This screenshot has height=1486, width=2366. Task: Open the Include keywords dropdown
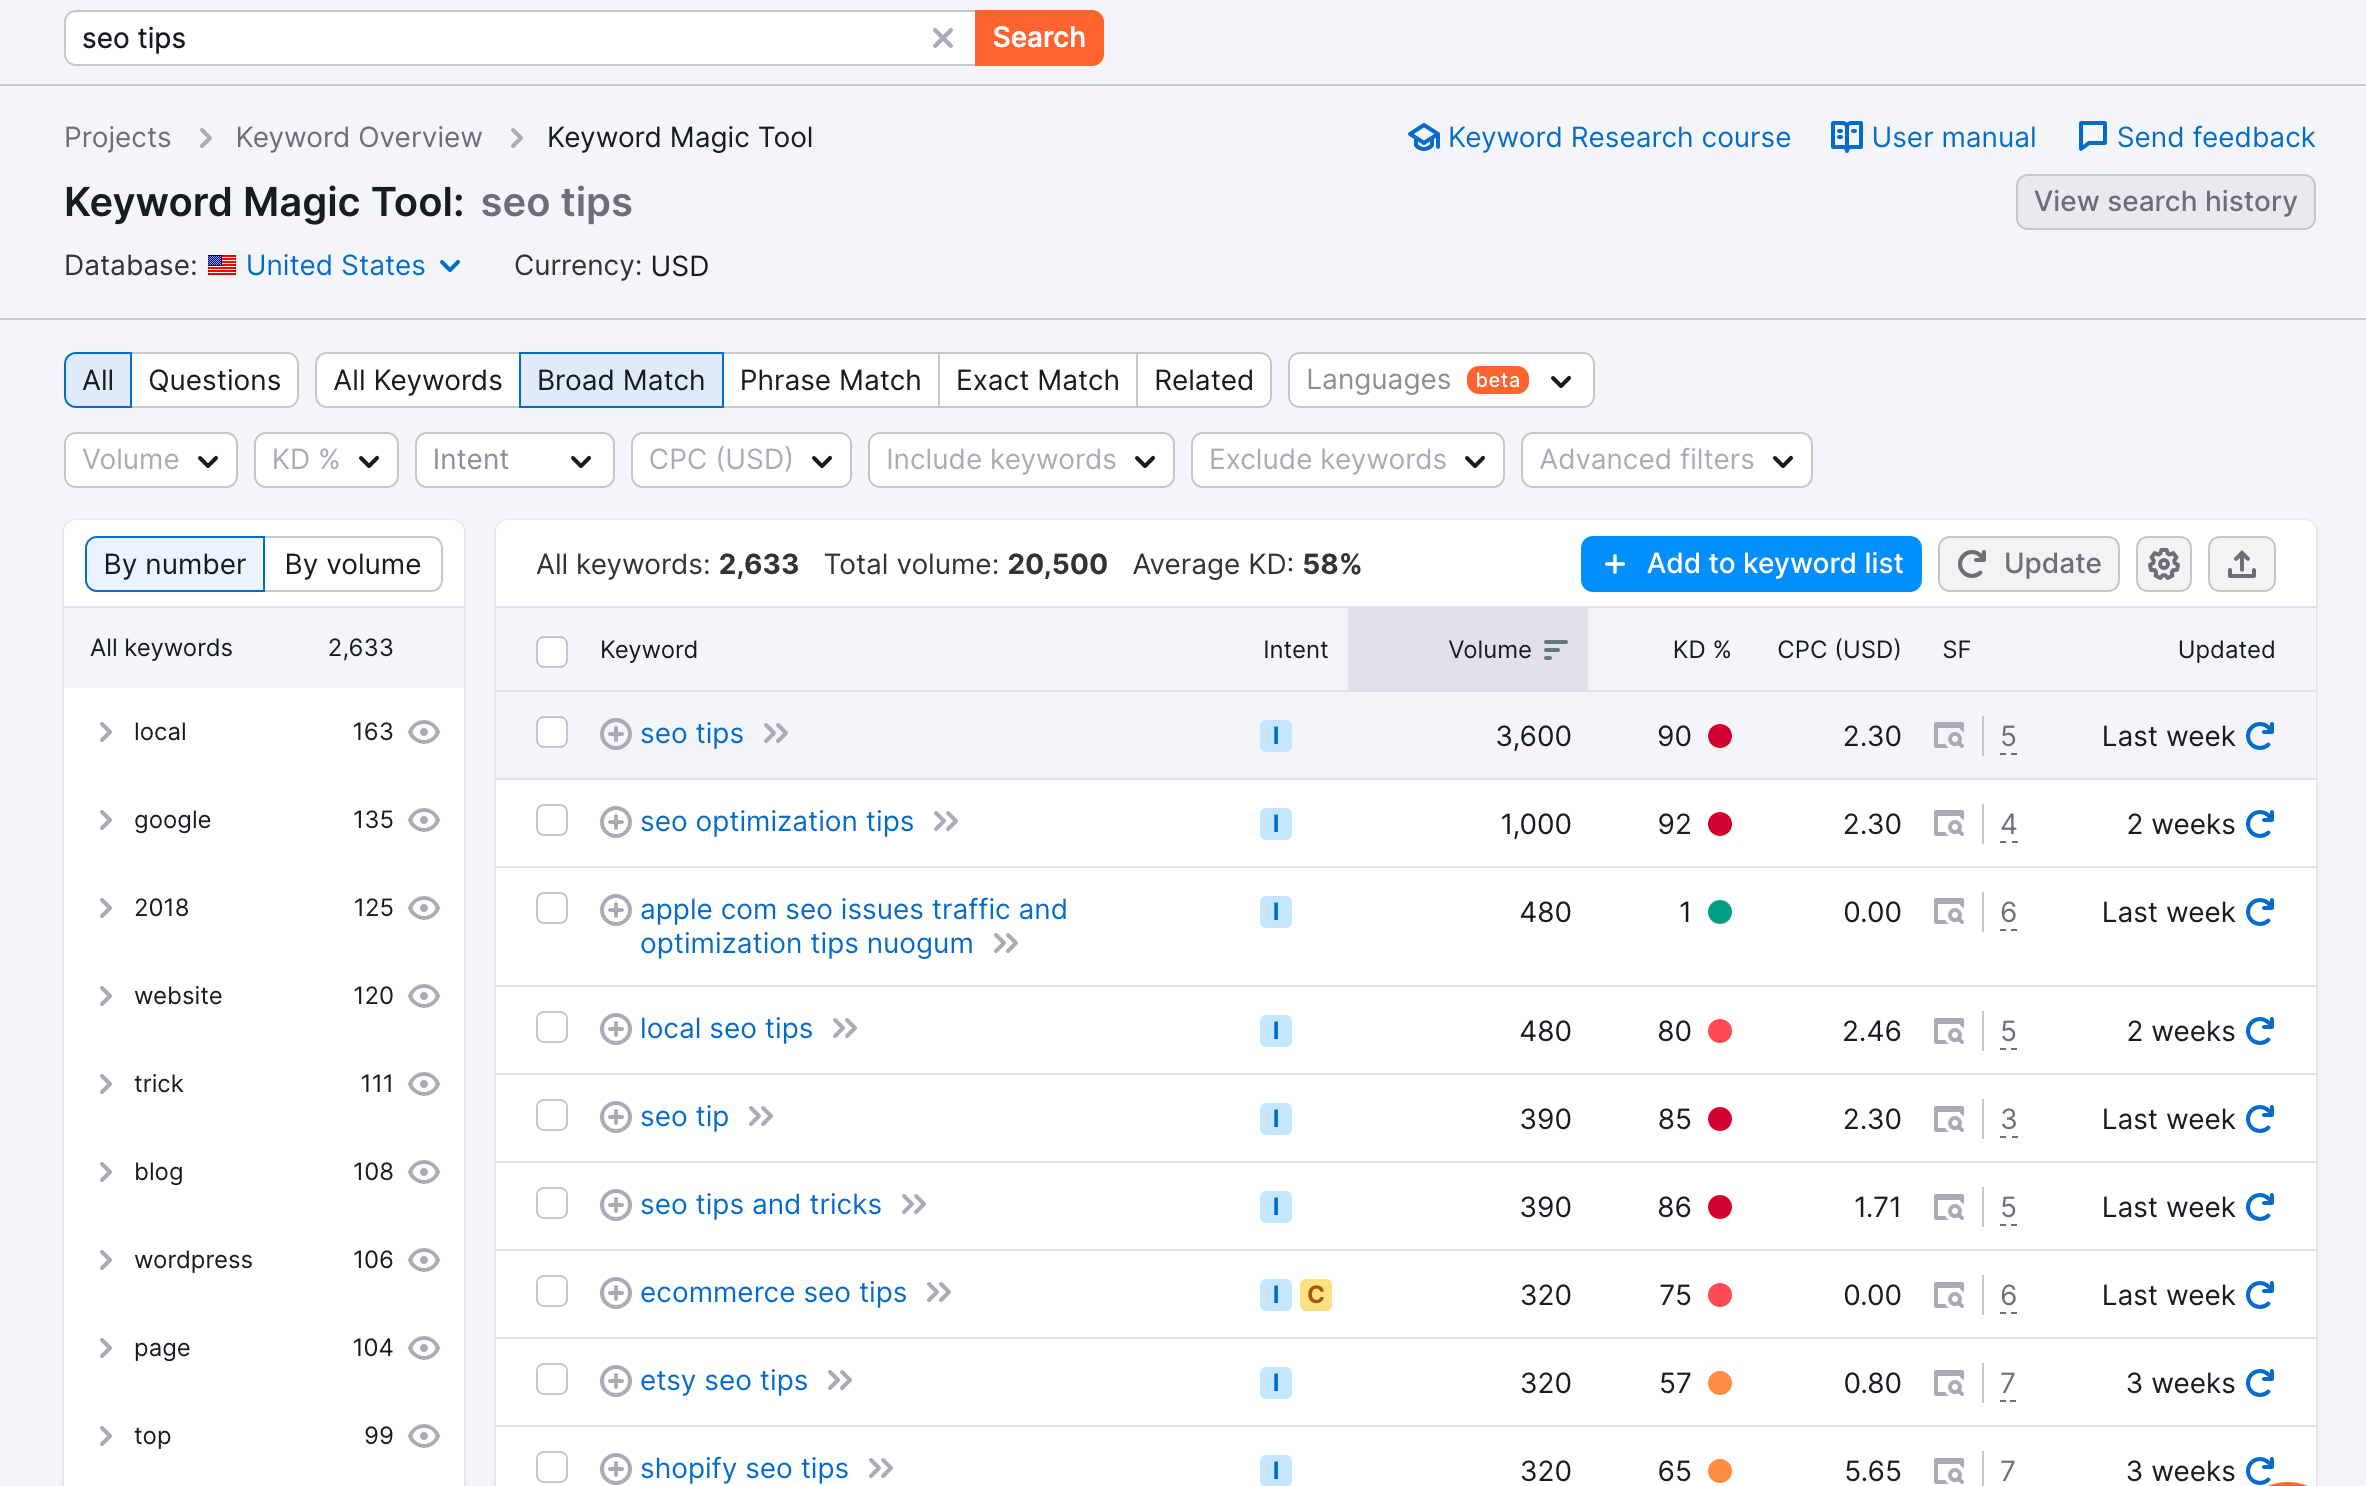[x=1021, y=460]
